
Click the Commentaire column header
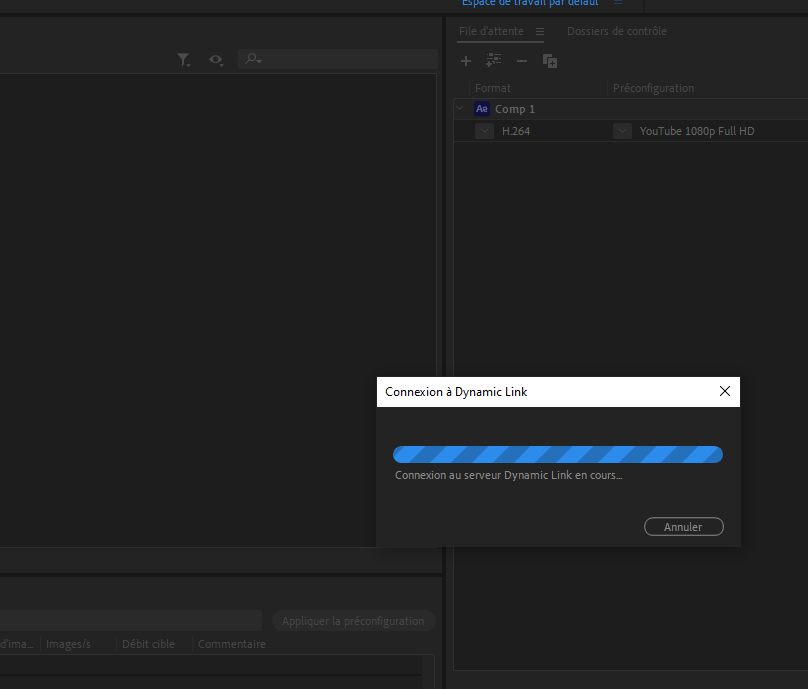tap(232, 644)
